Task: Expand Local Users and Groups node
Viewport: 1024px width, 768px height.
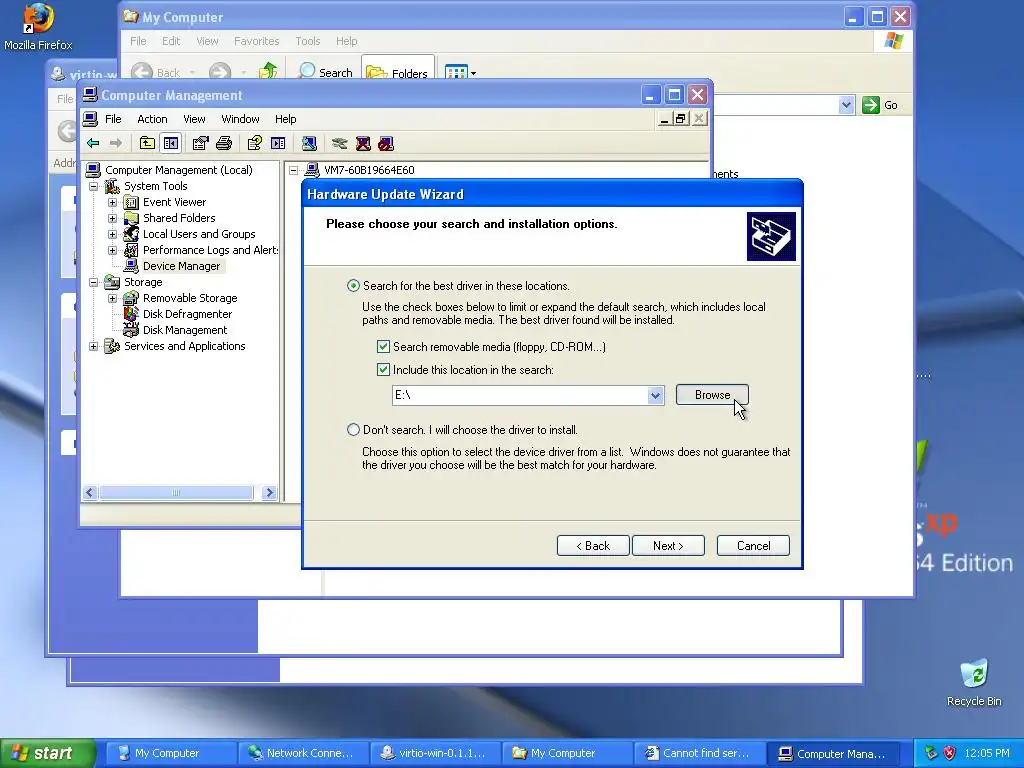Action: tap(112, 234)
